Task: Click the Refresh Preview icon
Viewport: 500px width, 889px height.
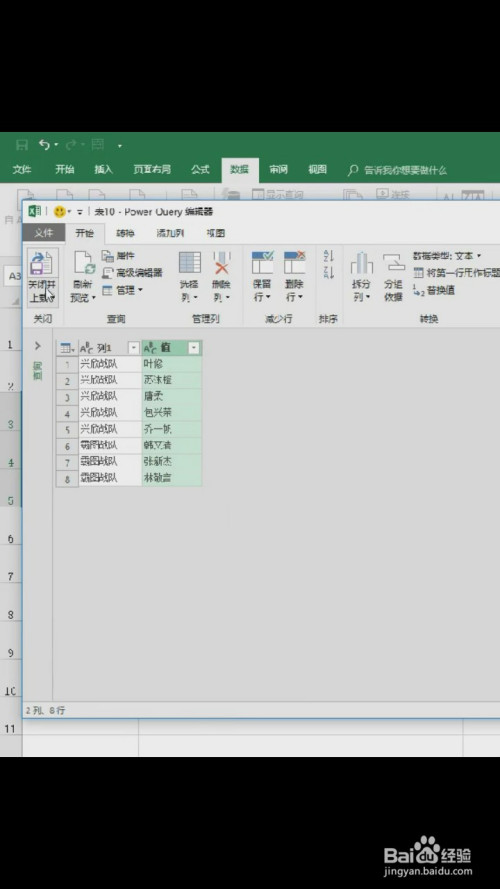Action: 84,263
